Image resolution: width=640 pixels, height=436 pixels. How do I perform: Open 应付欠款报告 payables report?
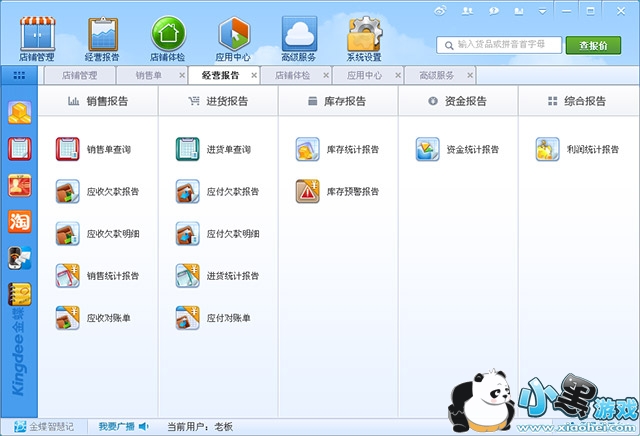pos(217,191)
